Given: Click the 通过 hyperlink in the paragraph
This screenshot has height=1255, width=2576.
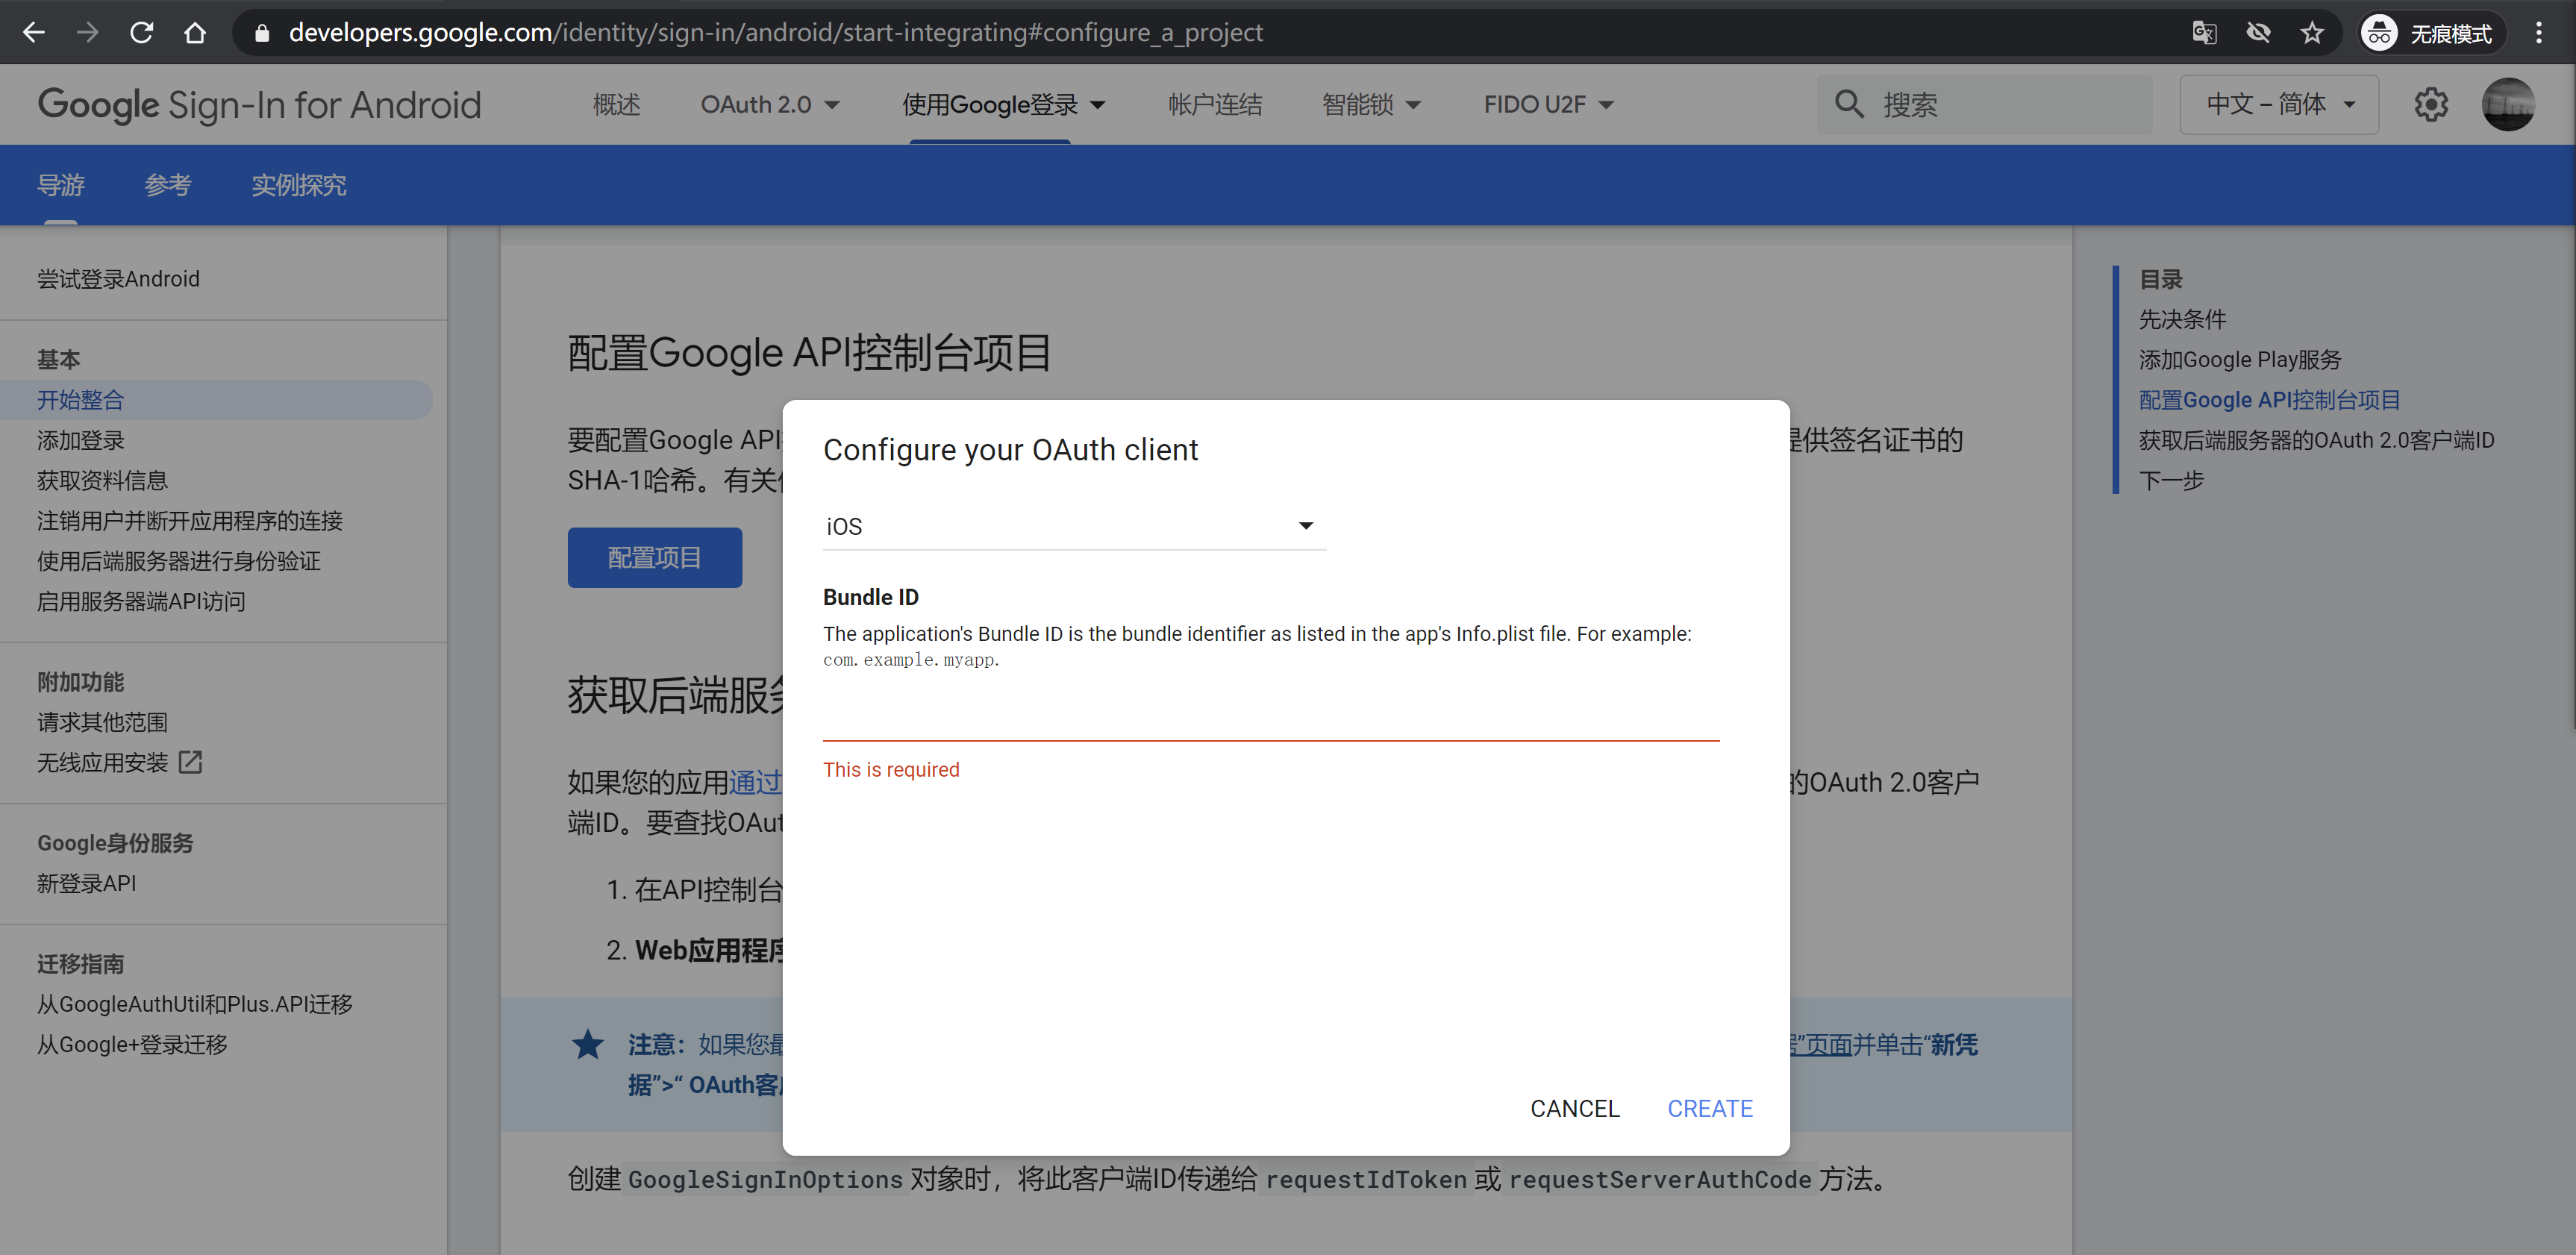Looking at the screenshot, I should 755,782.
